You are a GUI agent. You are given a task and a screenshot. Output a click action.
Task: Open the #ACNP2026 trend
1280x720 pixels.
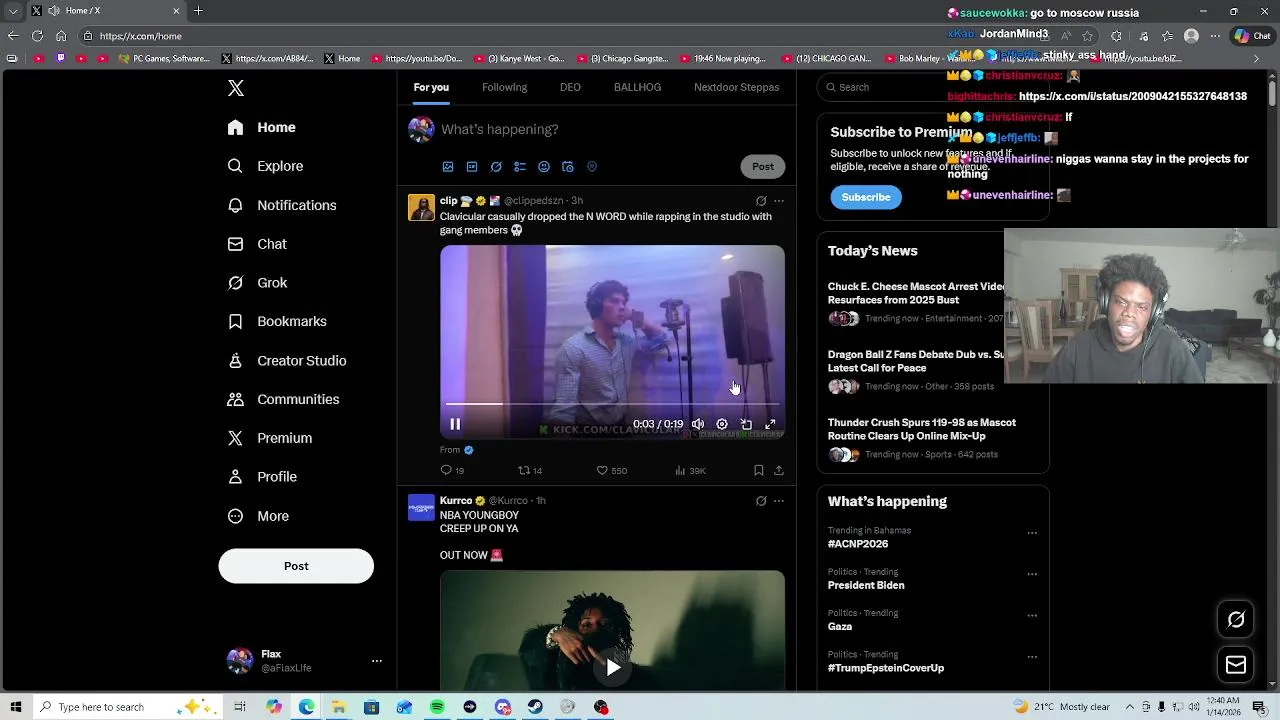click(858, 544)
